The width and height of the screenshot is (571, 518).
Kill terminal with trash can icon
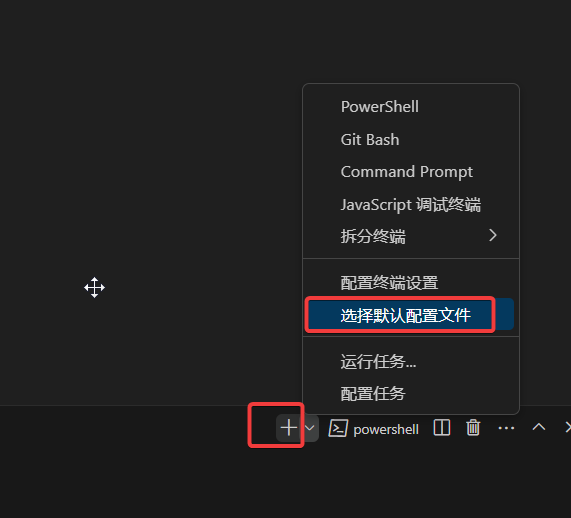(x=473, y=428)
